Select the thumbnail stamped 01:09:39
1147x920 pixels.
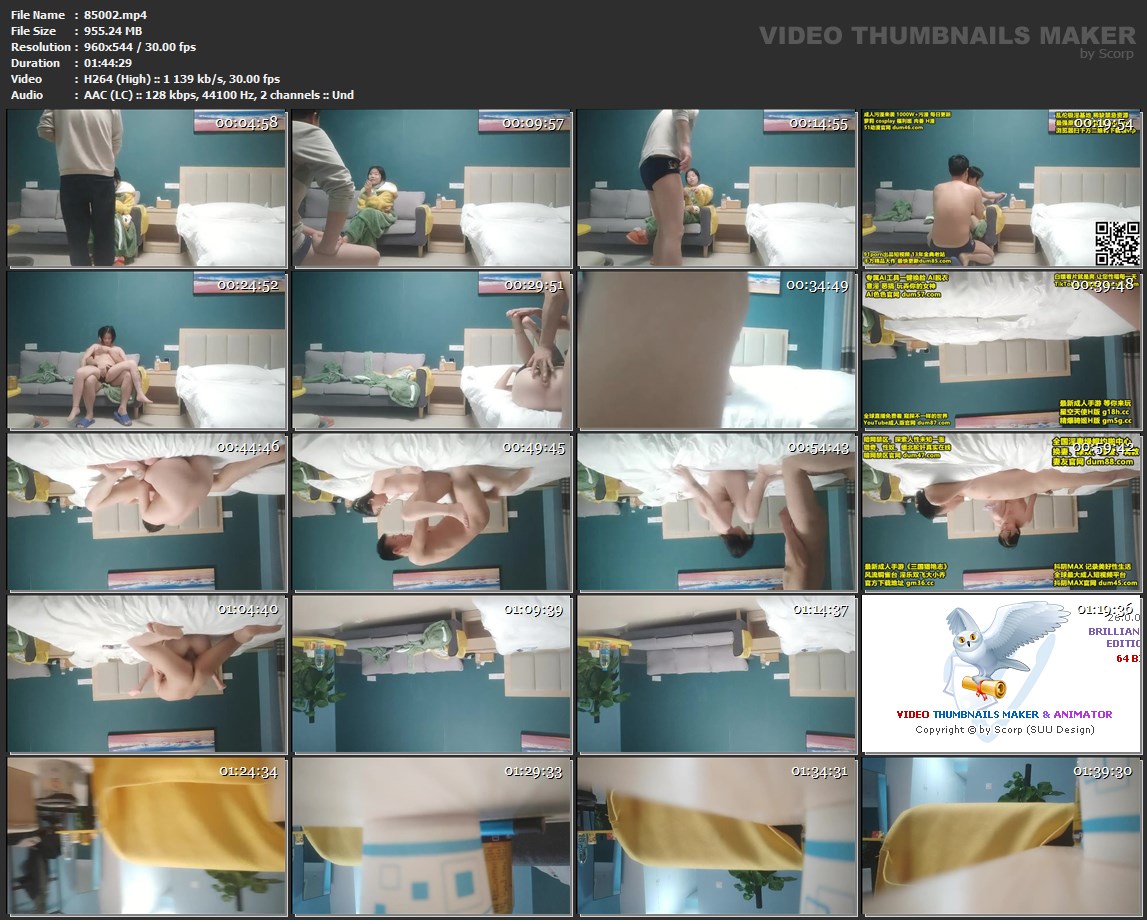point(432,674)
